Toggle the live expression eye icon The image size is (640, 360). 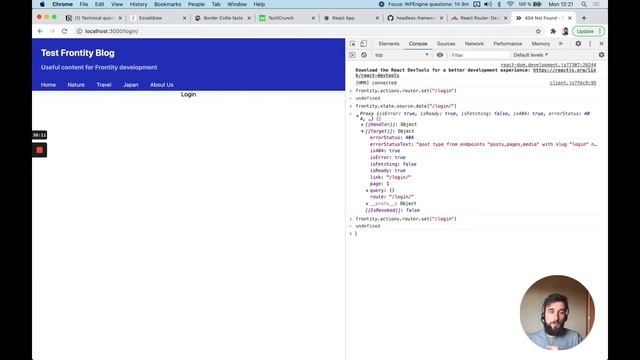tap(440, 55)
